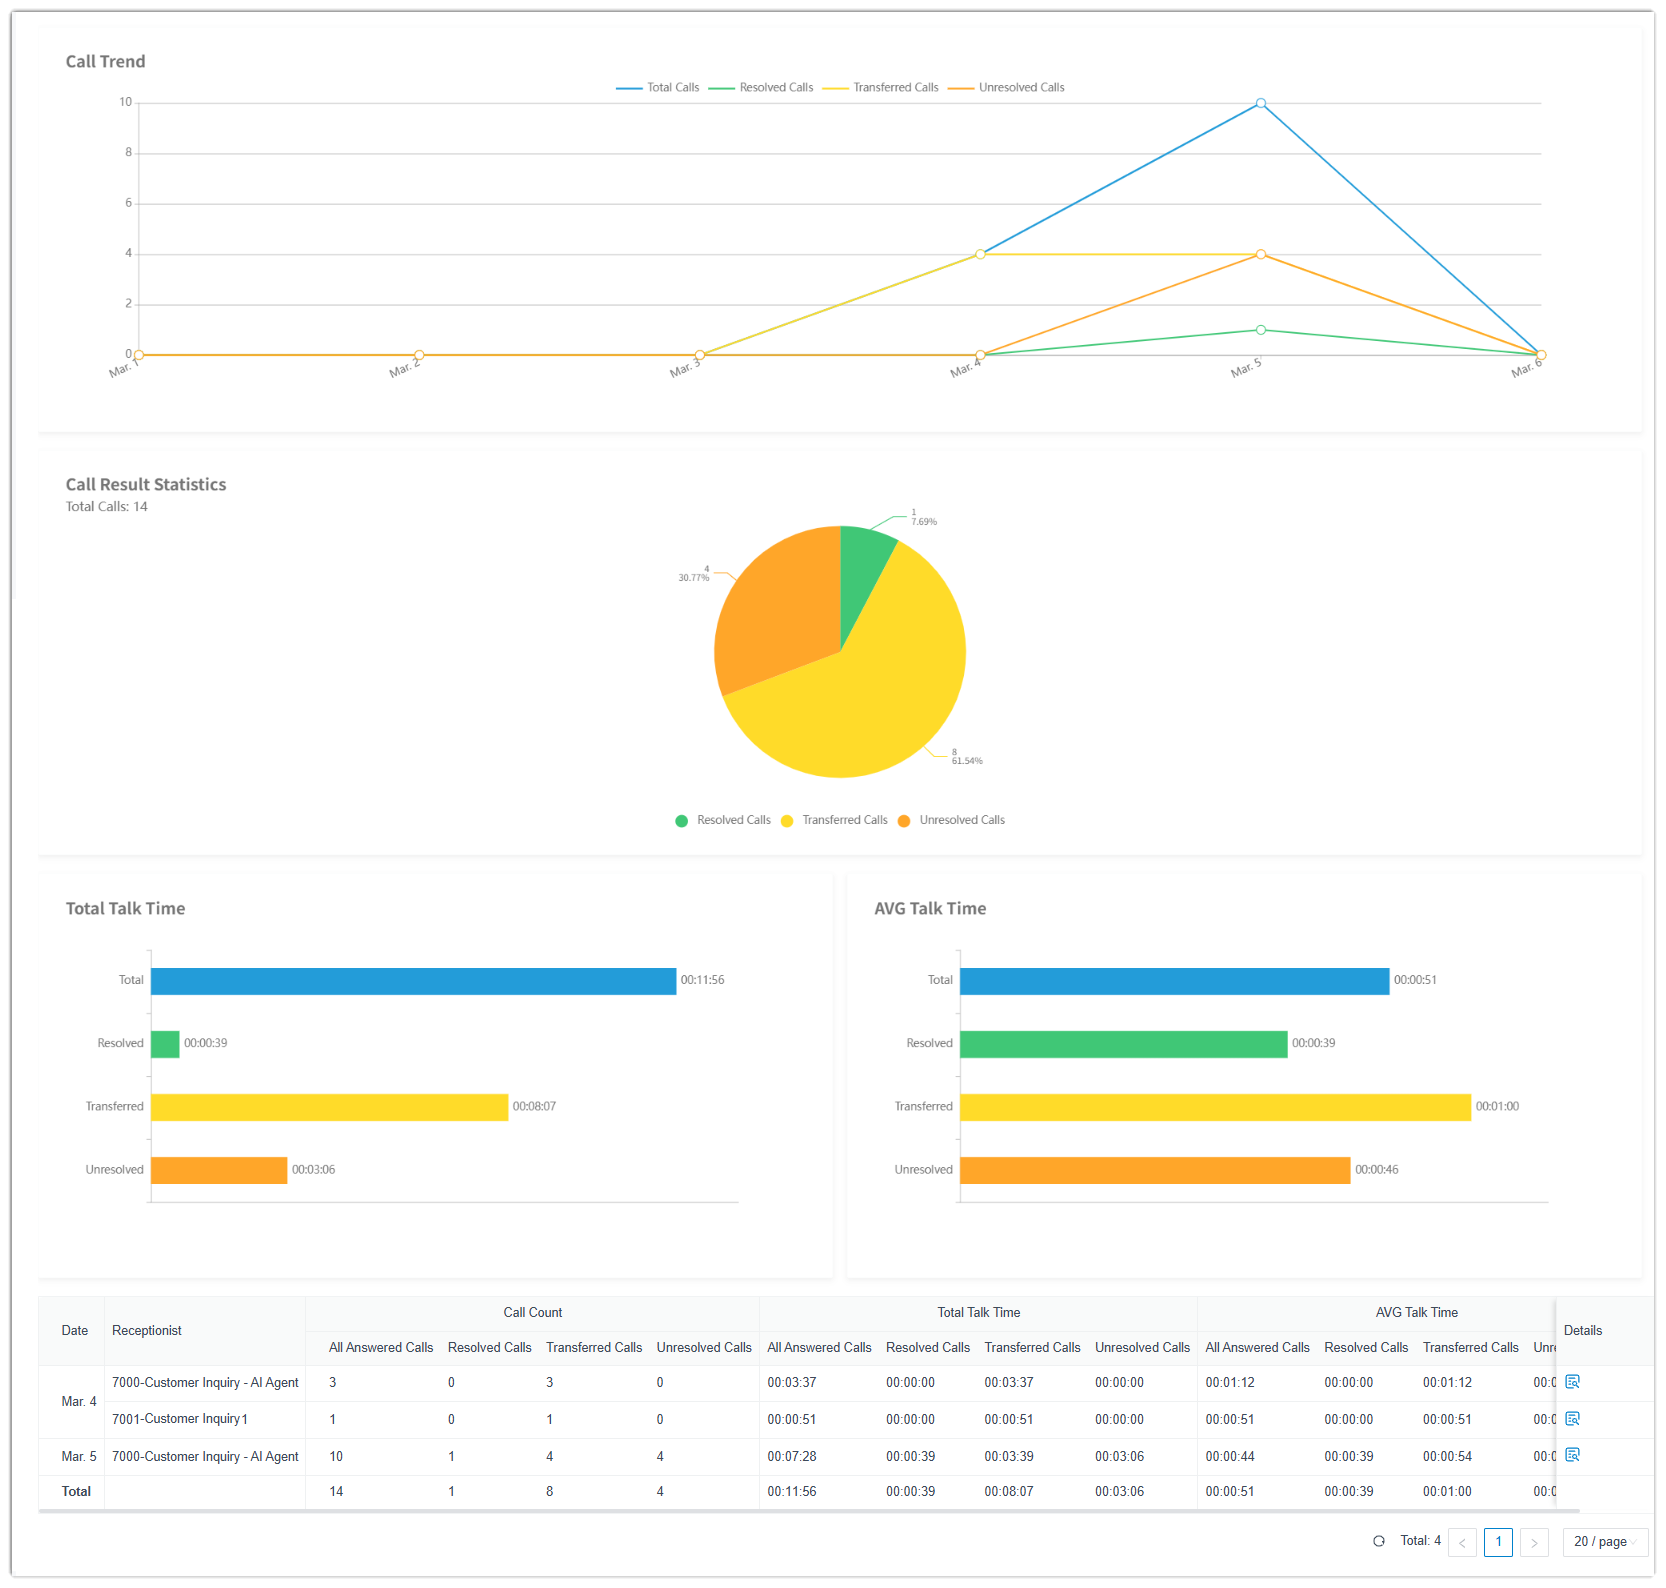Toggle Total Calls legend in Call Trend
Image resolution: width=1666 pixels, height=1588 pixels.
coord(658,88)
